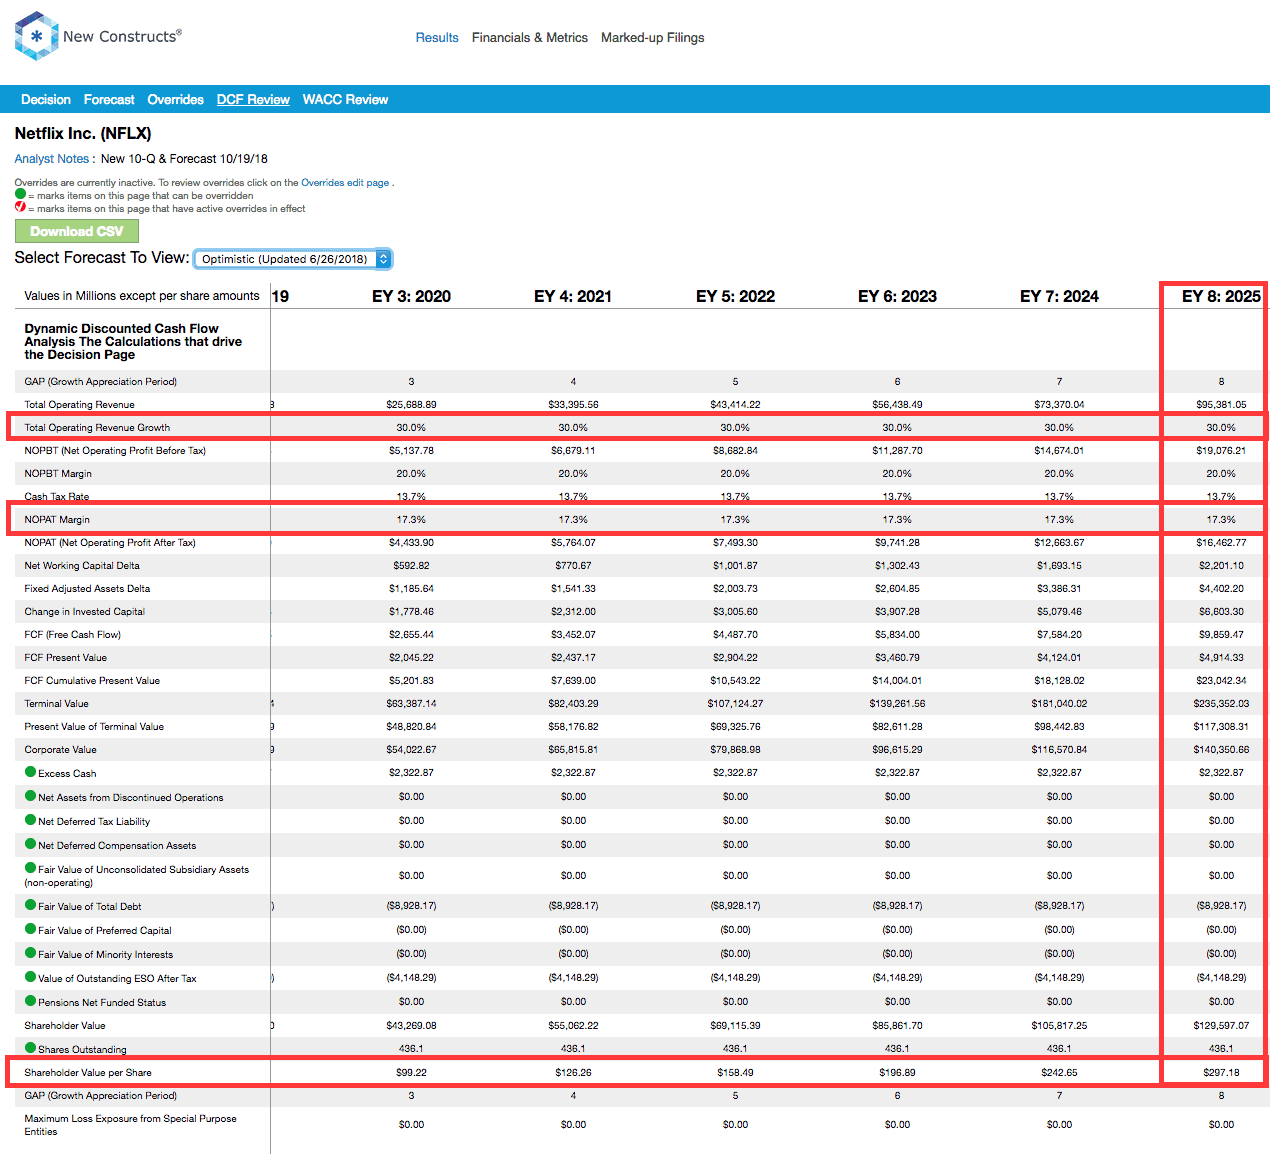Screen dimensions: 1270x1154
Task: Click the Shareholder Value per Share row label
Action: 88,1072
